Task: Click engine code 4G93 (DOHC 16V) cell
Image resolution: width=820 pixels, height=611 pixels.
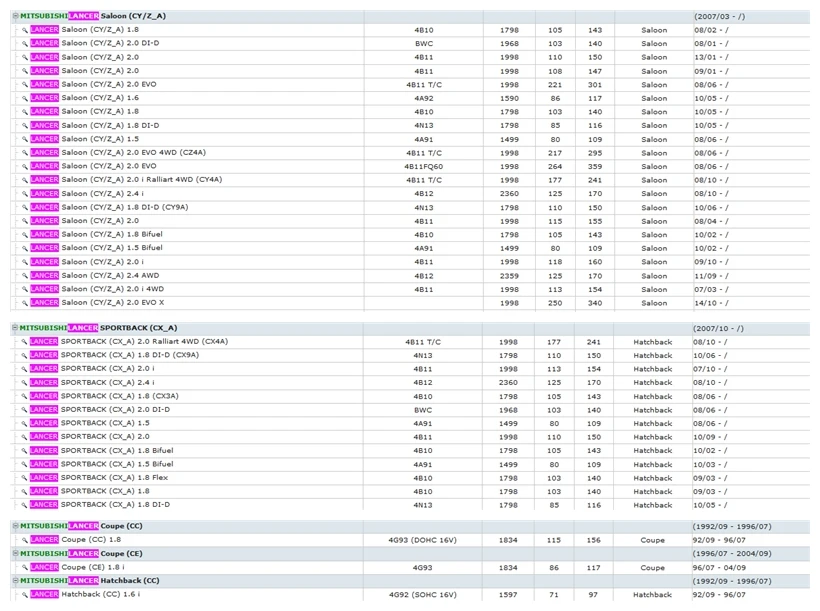Action: [423, 540]
